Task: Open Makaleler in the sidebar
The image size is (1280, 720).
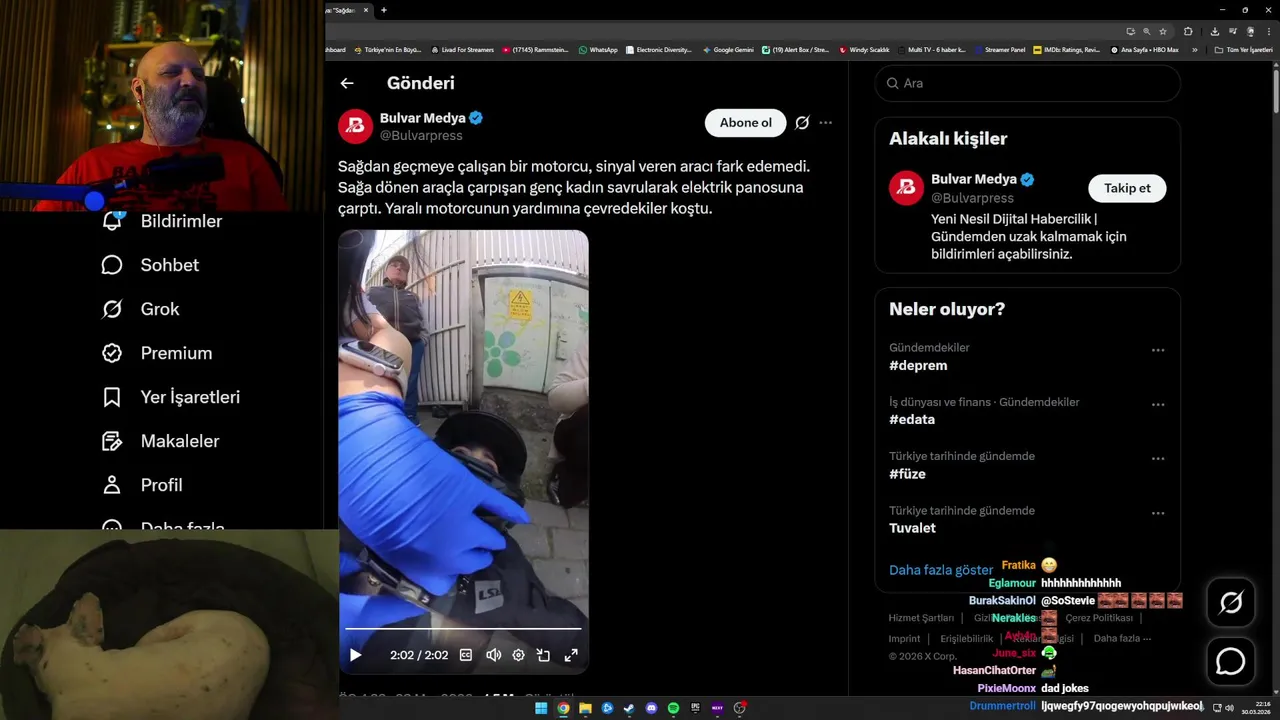Action: pyautogui.click(x=160, y=441)
